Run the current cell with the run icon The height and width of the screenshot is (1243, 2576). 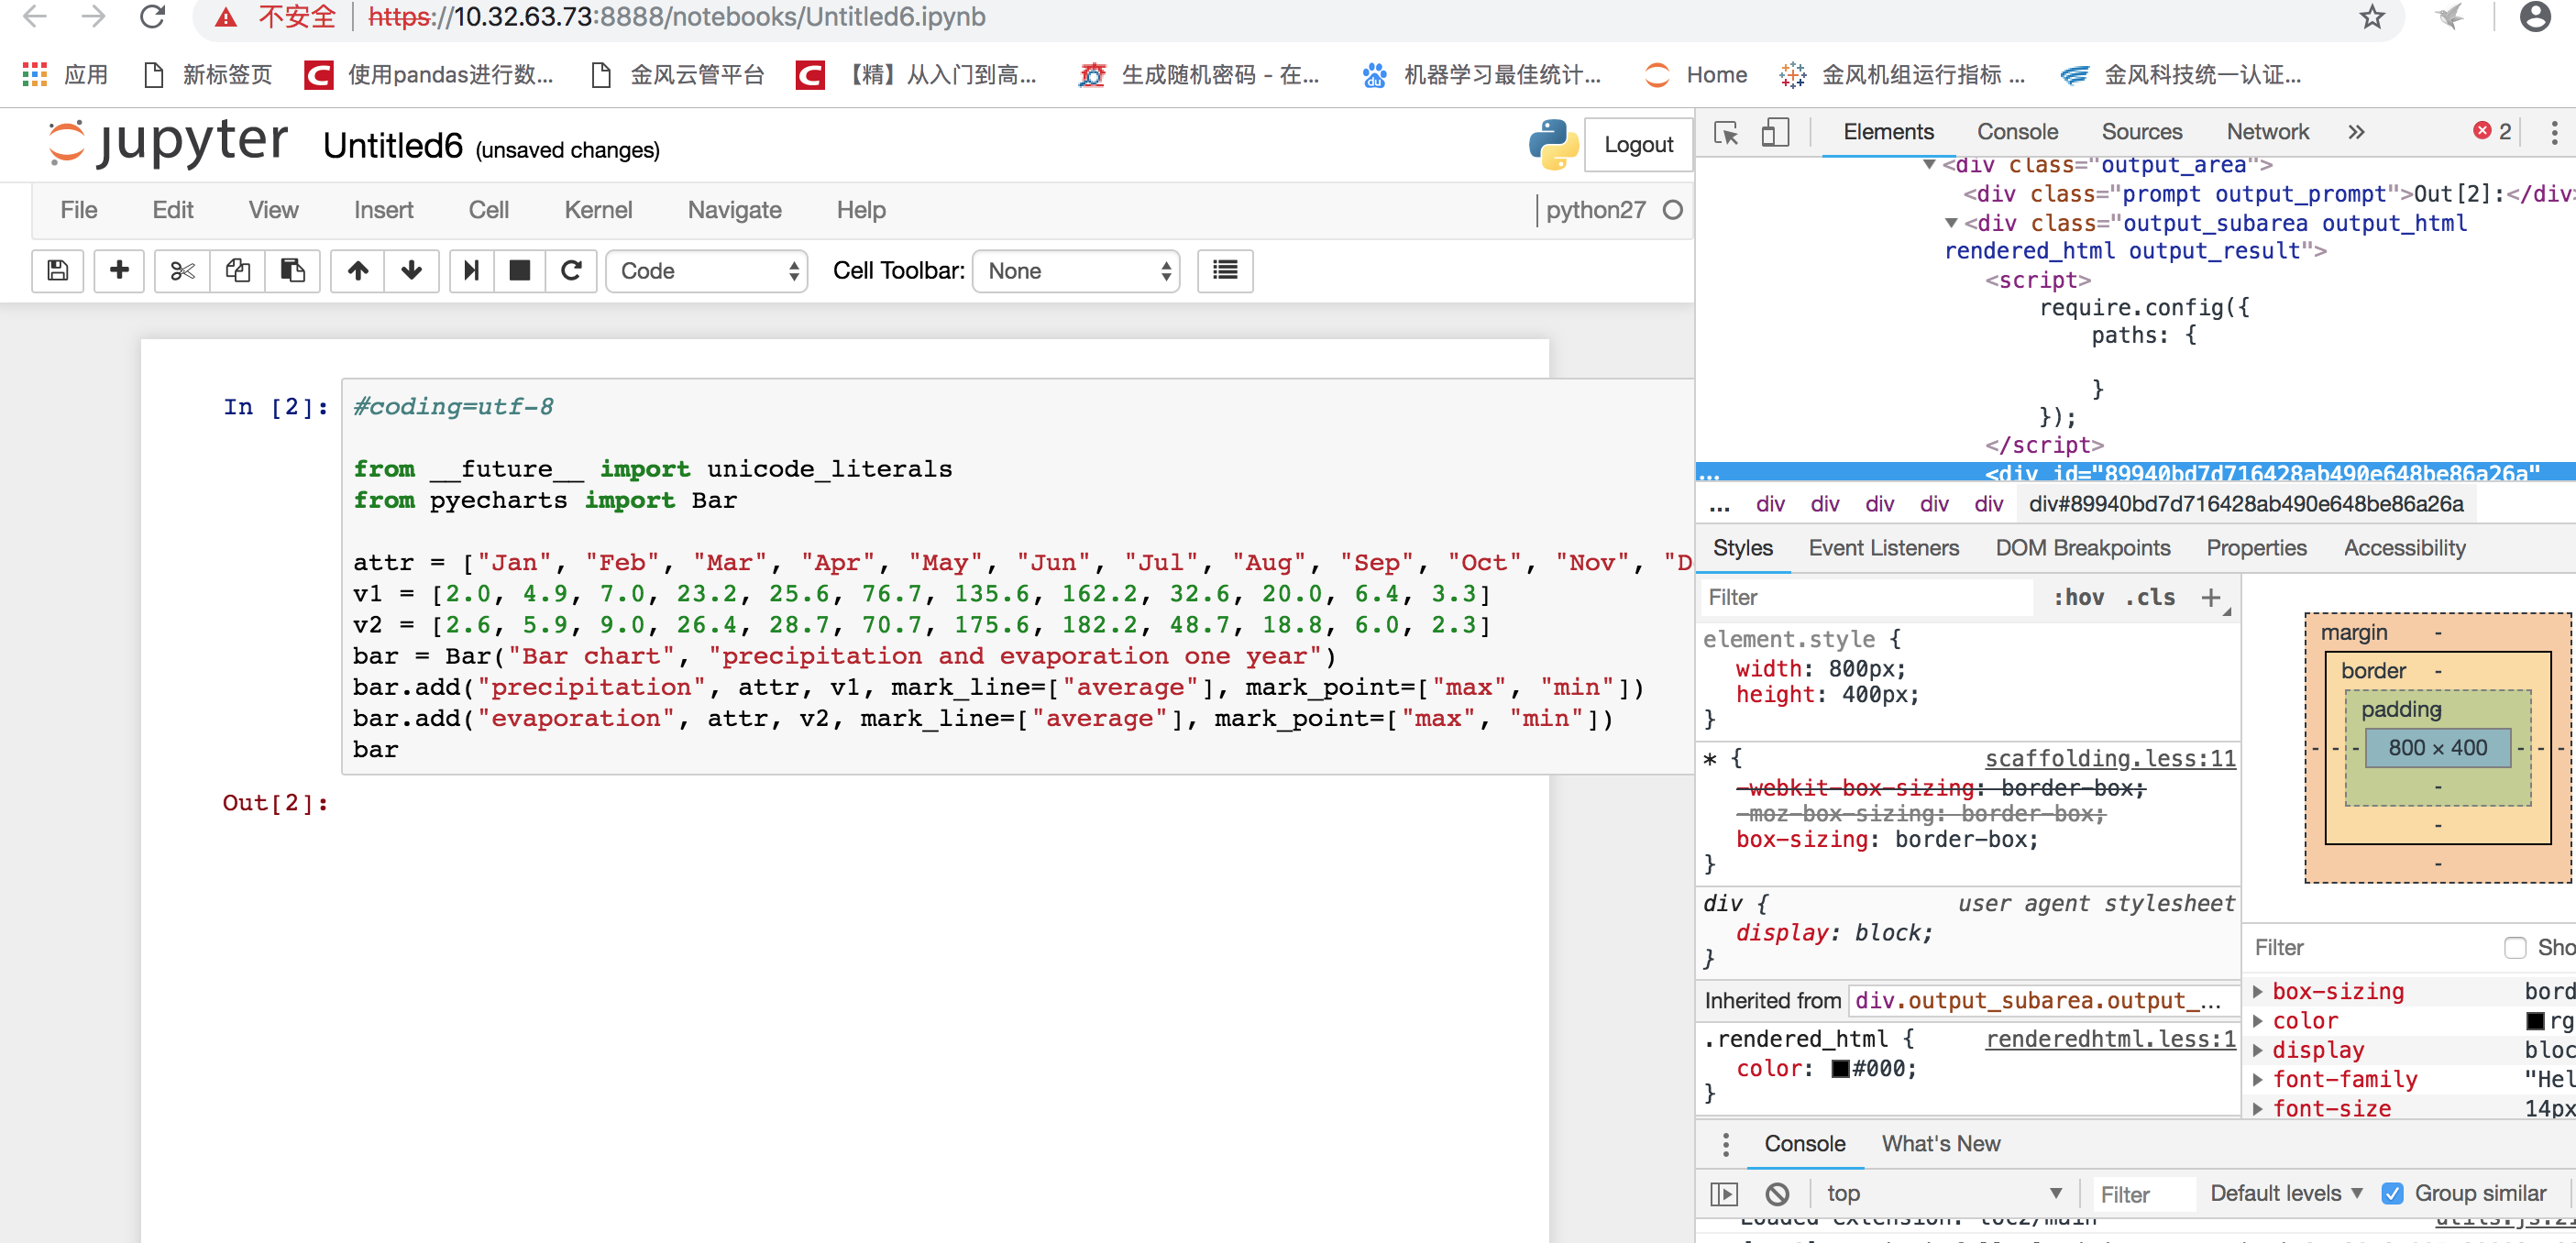click(470, 271)
